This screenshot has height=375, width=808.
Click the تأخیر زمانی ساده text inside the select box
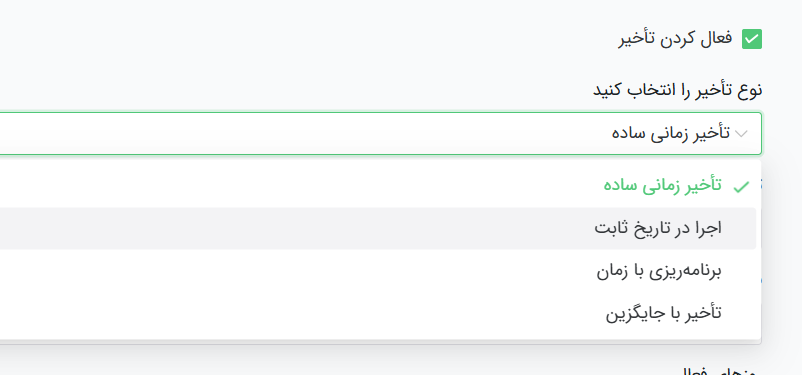point(670,133)
